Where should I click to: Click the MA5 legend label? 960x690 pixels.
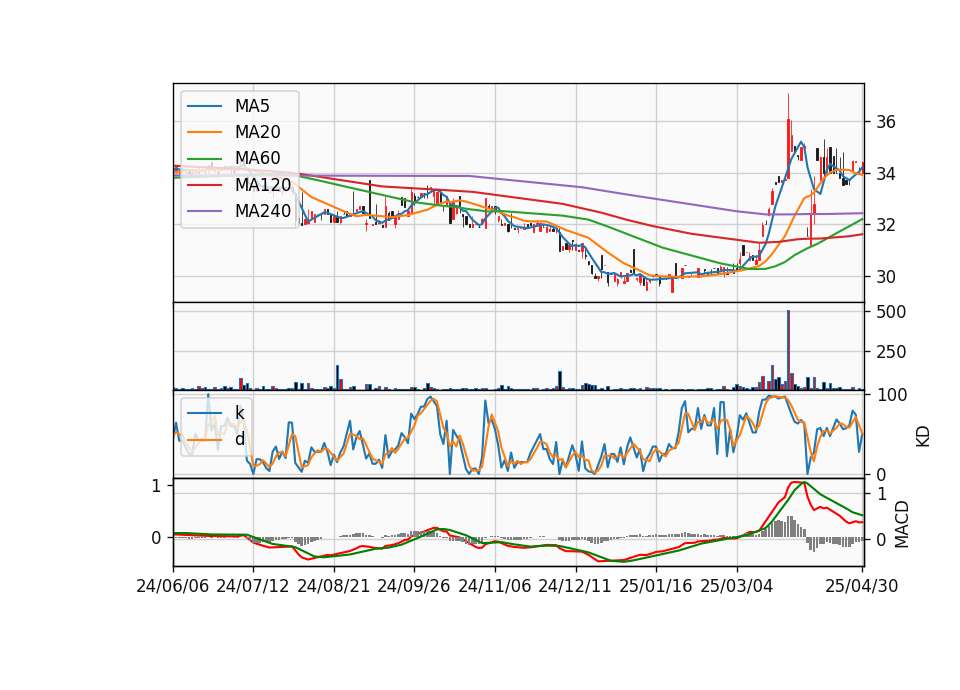252,106
